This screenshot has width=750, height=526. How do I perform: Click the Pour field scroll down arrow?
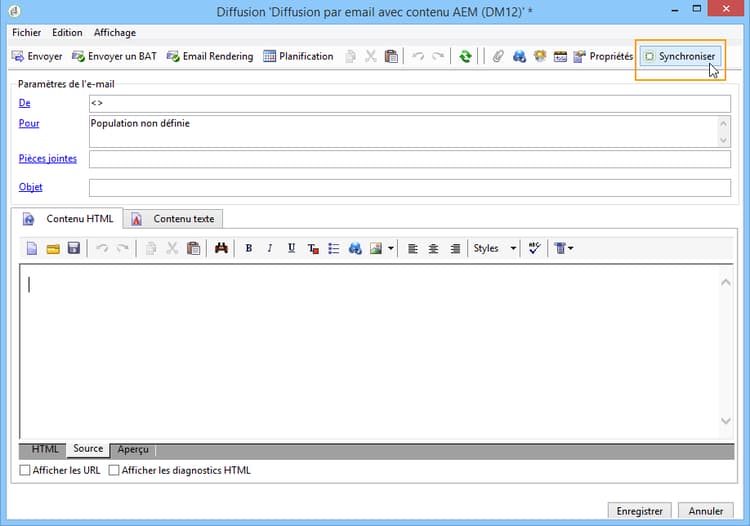click(723, 140)
